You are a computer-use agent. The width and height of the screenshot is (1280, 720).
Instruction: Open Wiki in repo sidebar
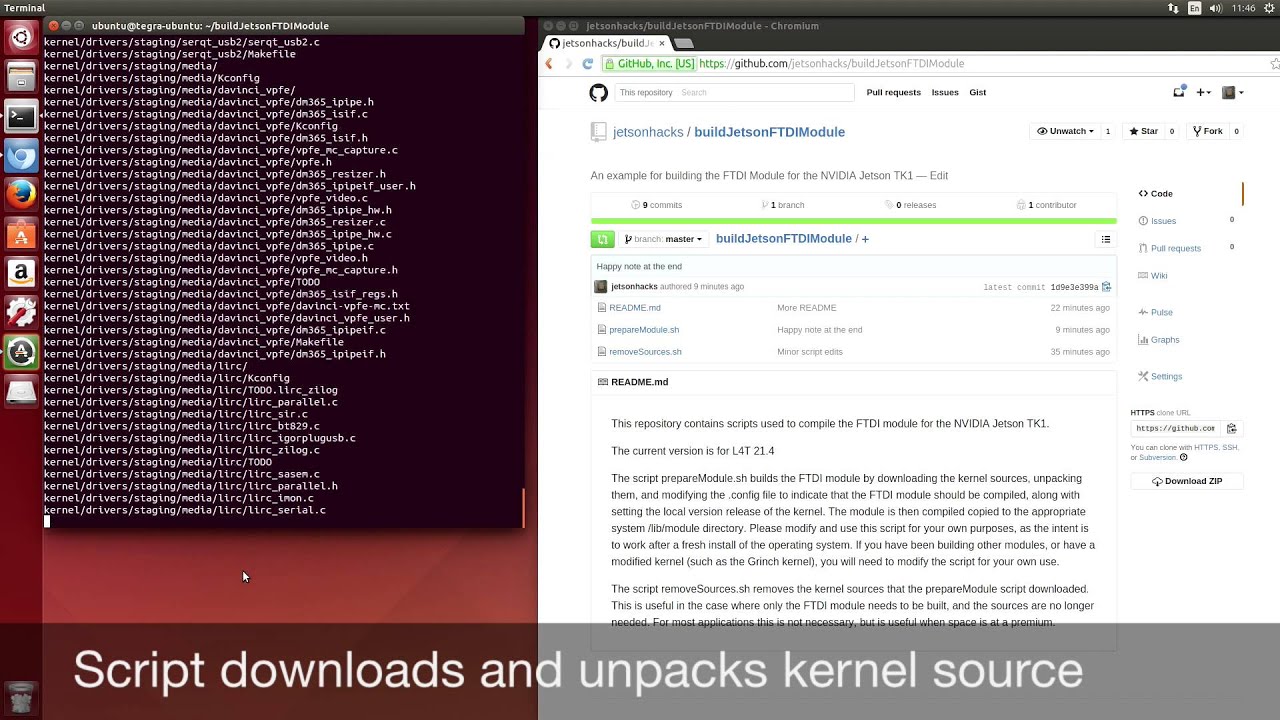click(1153, 276)
